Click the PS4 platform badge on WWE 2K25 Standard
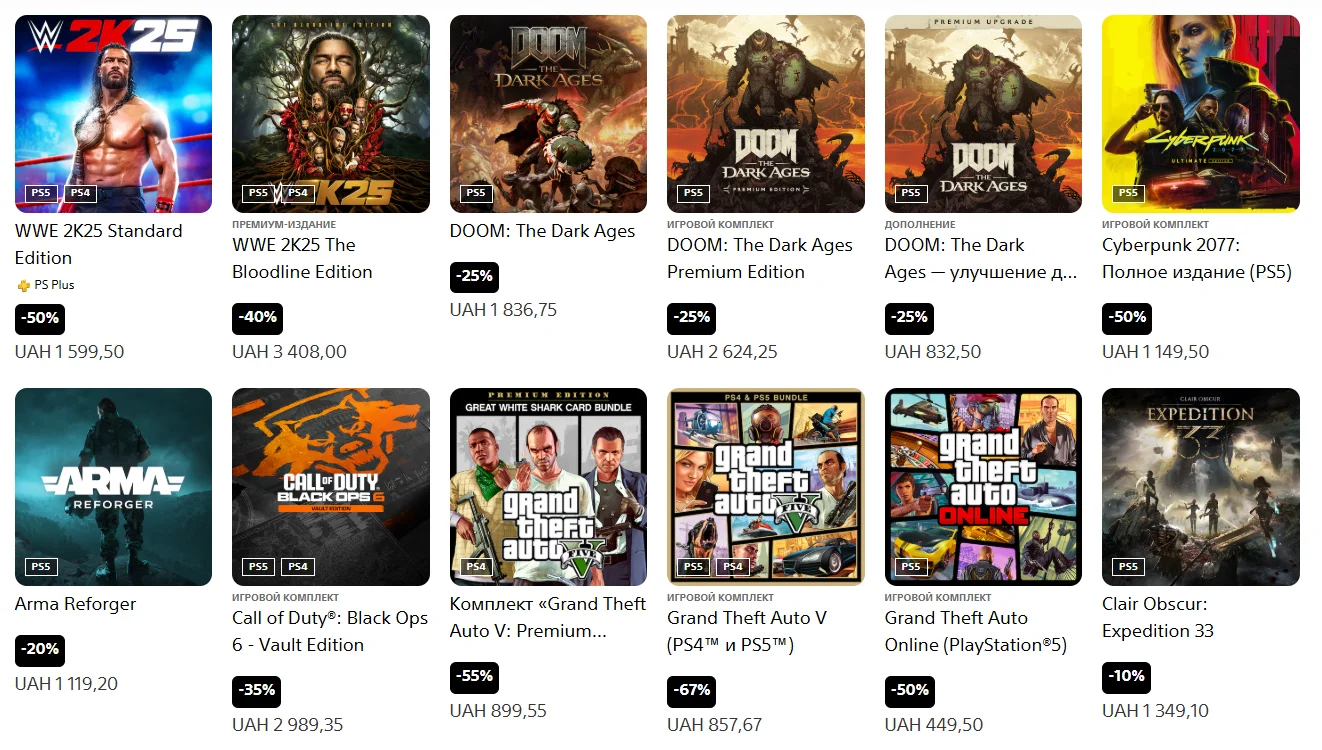 pyautogui.click(x=80, y=193)
